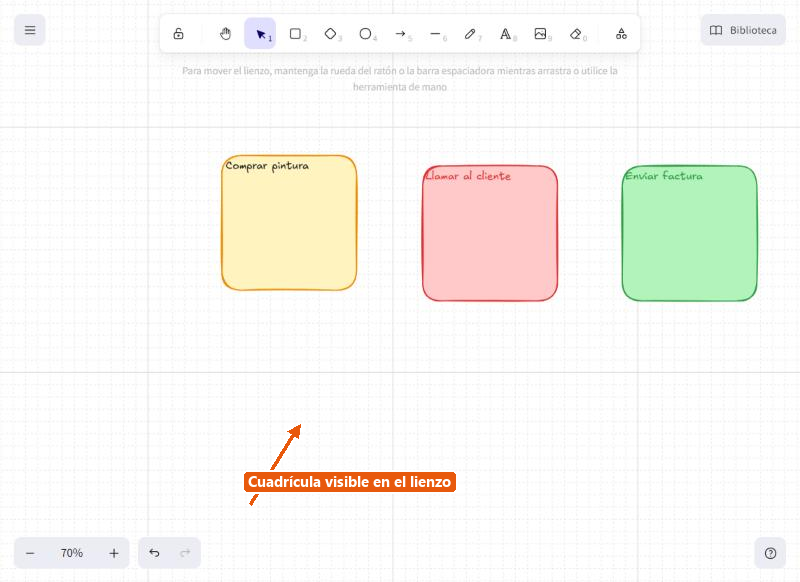The image size is (800, 582).
Task: Open the help question mark
Action: click(x=770, y=553)
